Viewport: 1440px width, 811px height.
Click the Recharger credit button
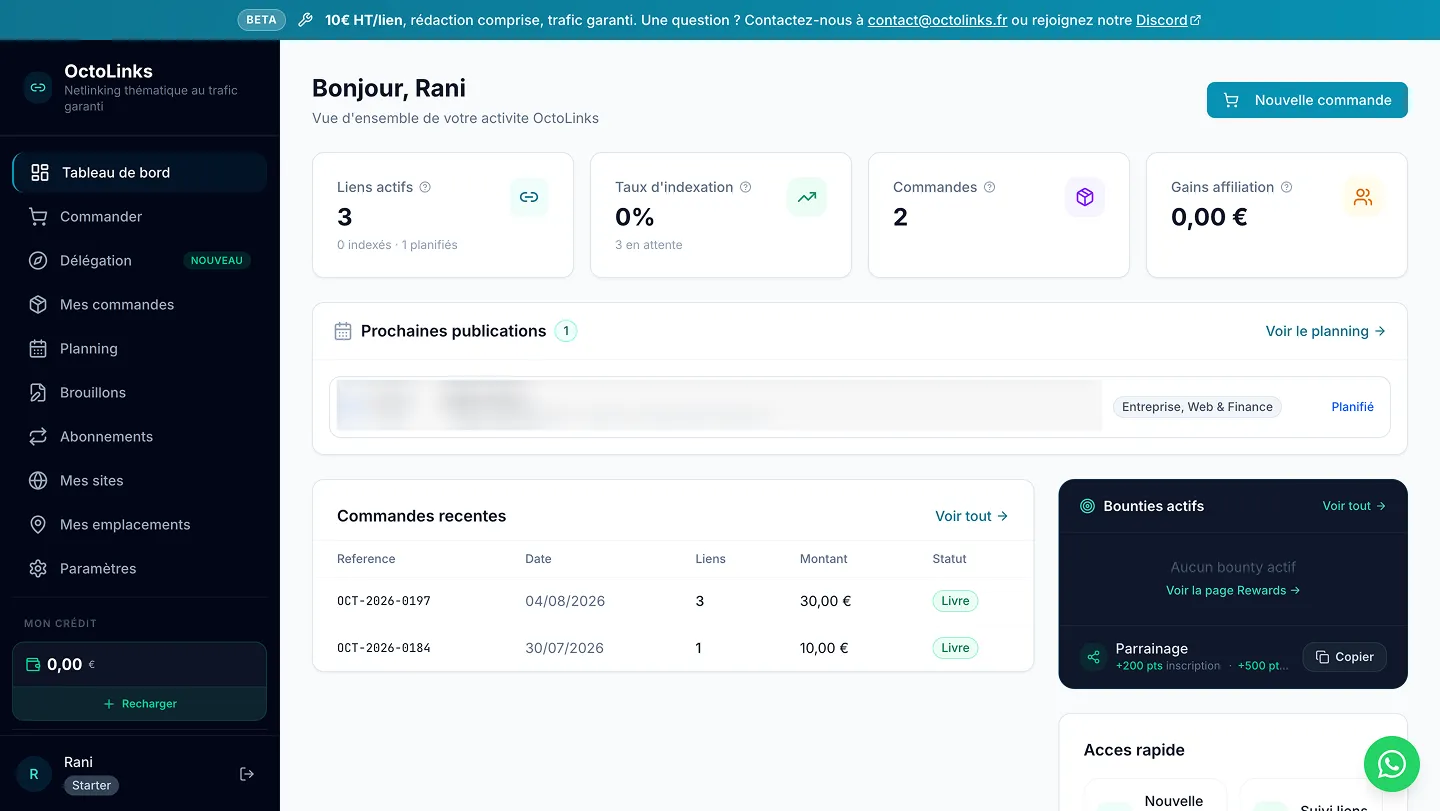click(140, 704)
